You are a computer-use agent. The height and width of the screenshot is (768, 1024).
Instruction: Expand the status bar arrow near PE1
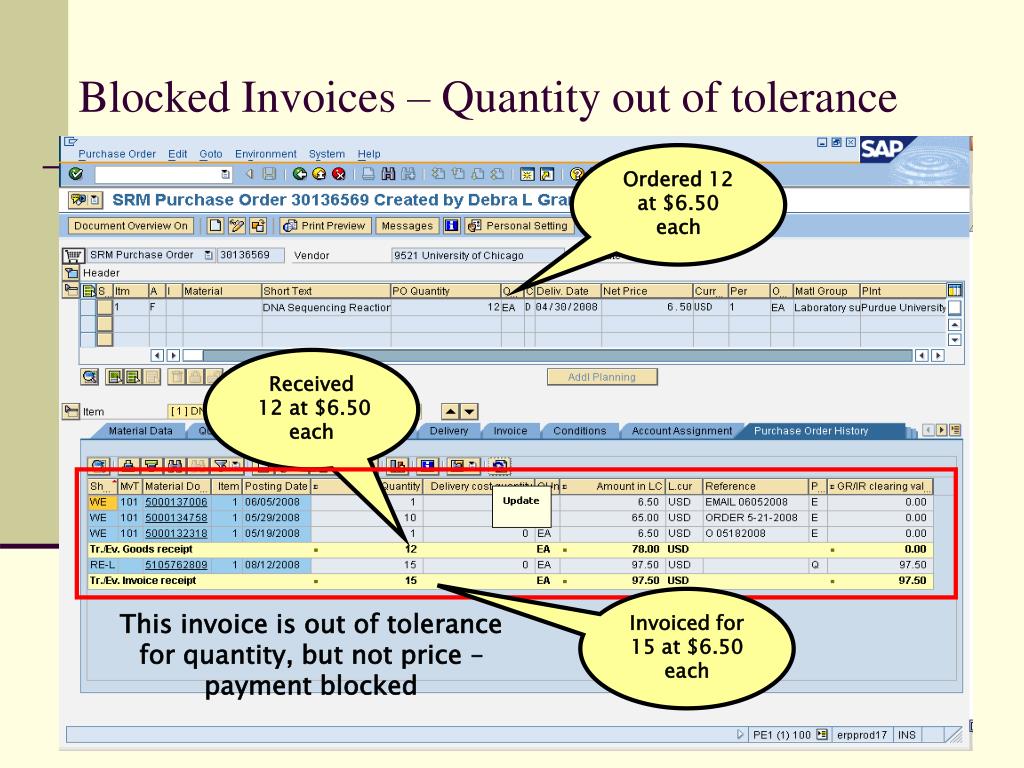click(x=740, y=735)
